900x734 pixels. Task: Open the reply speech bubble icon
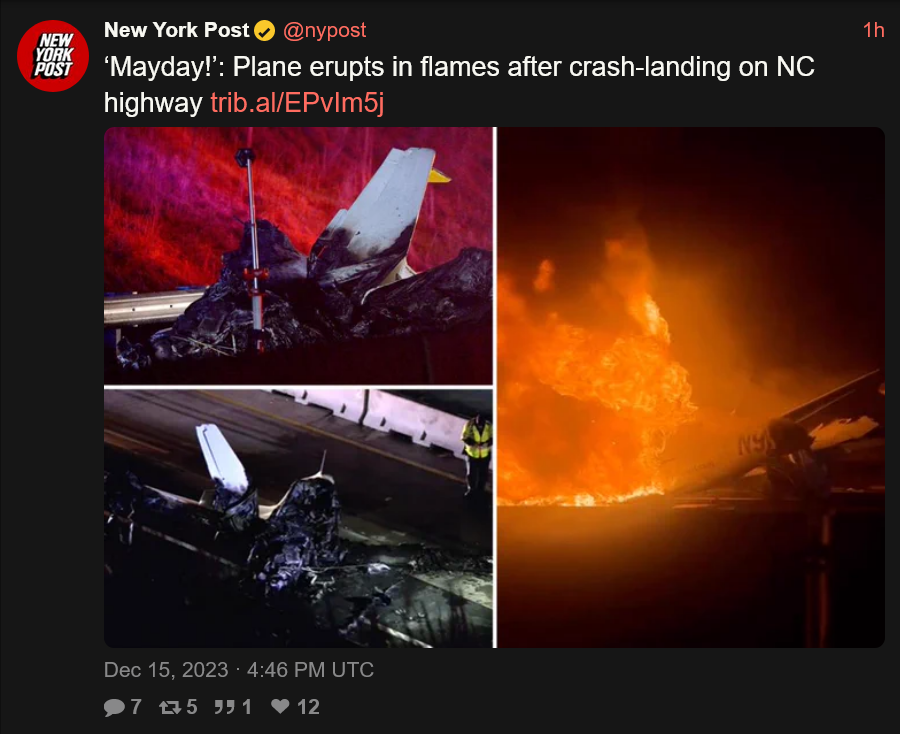click(114, 707)
